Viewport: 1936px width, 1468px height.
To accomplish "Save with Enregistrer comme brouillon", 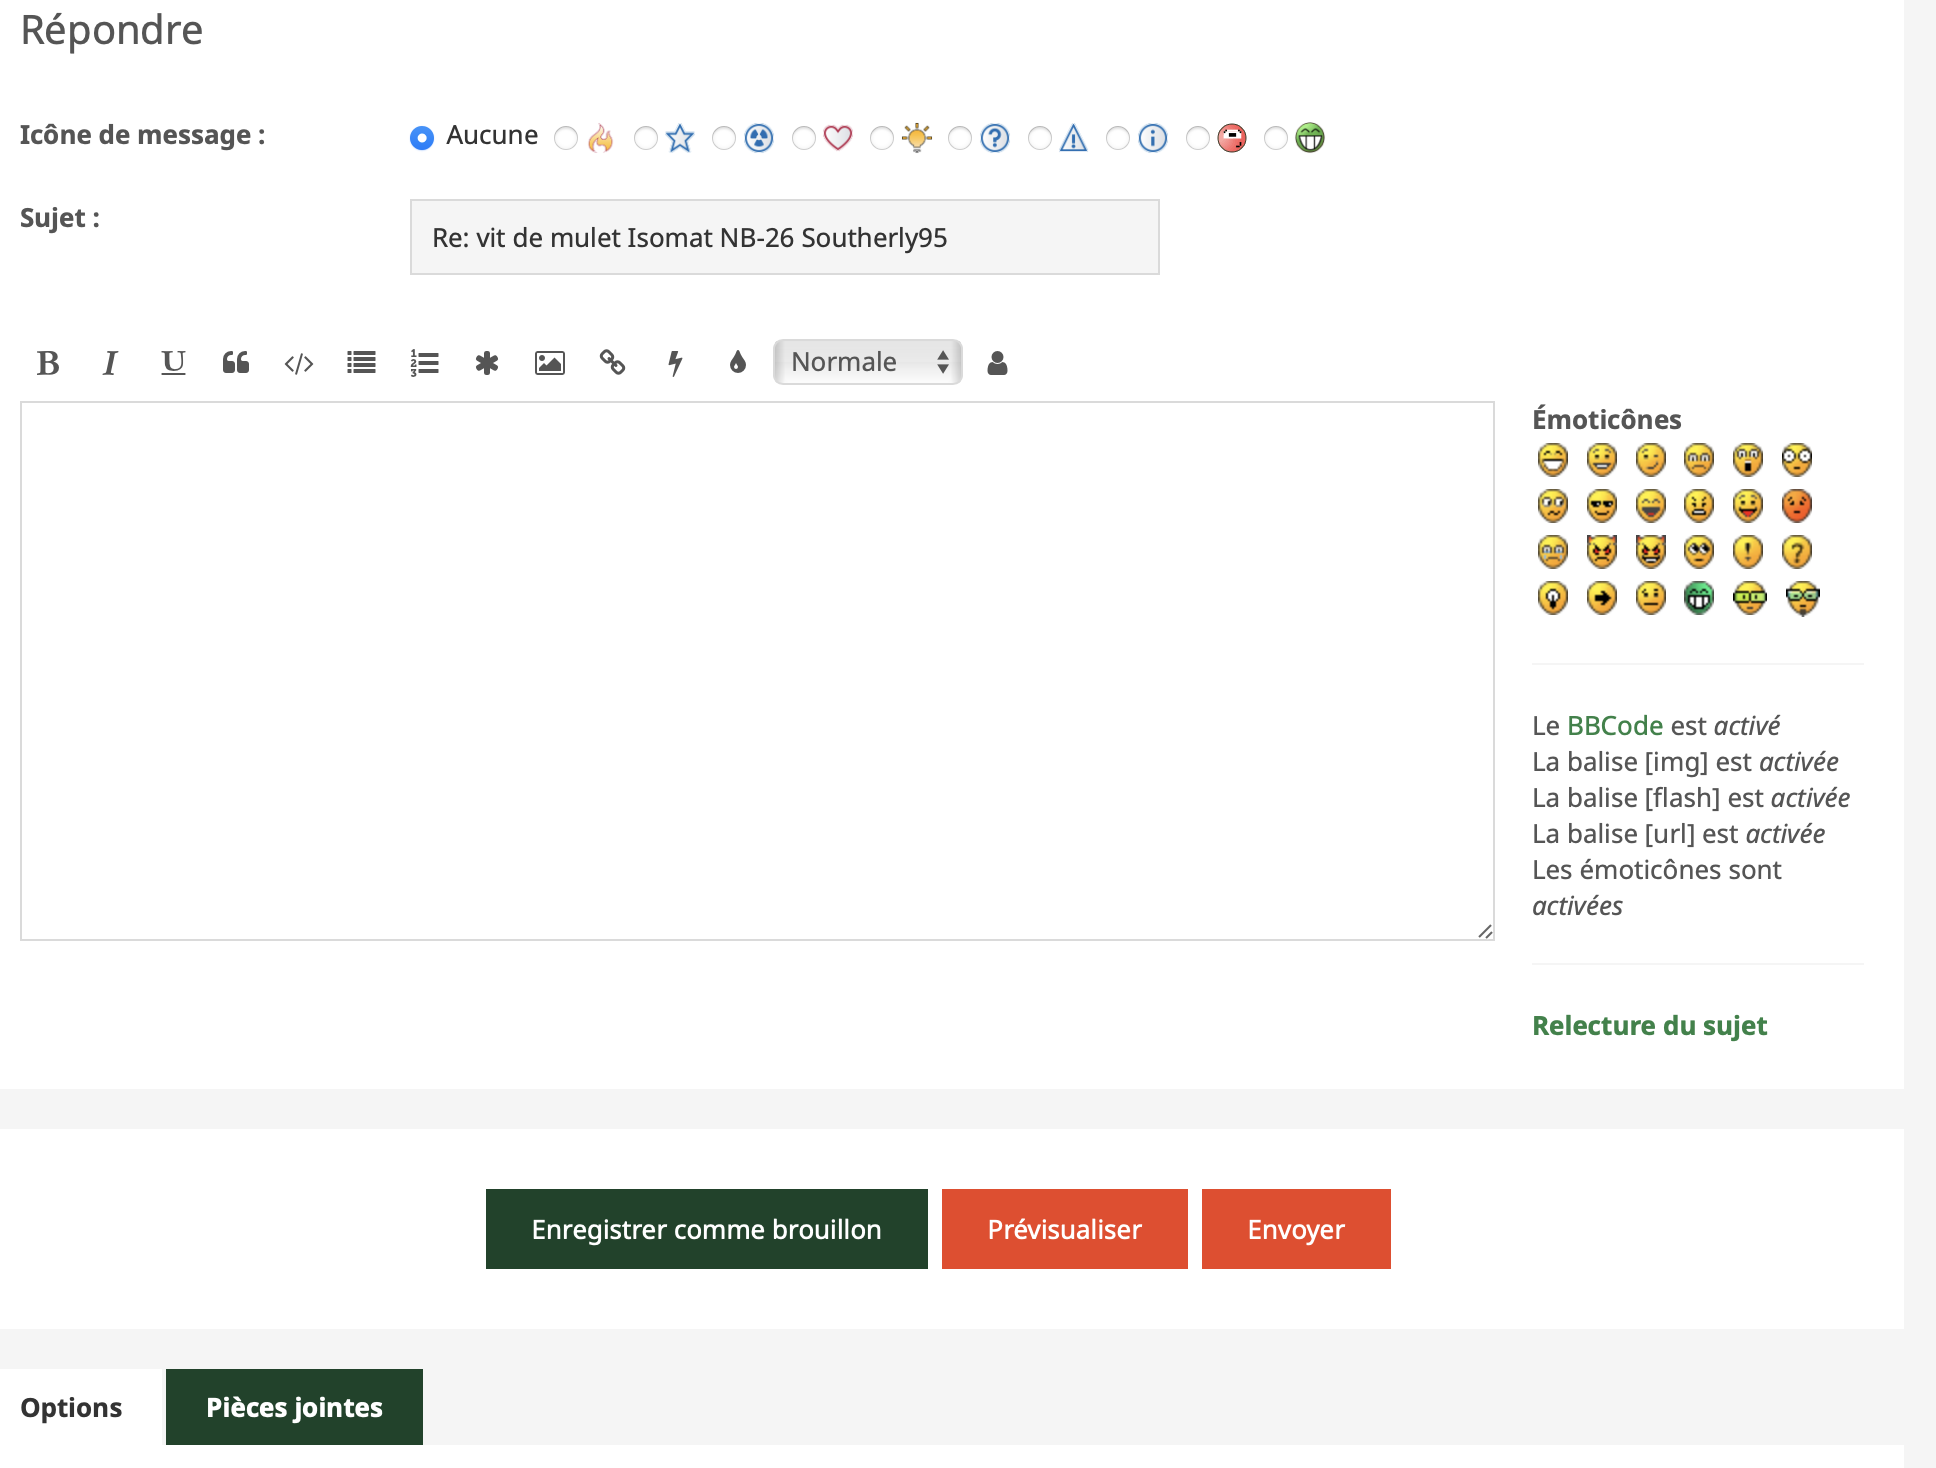I will point(706,1229).
